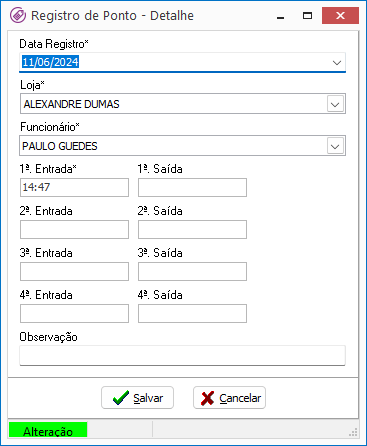Click the red X icon on Cancelar
The image size is (367, 446).
click(x=208, y=398)
